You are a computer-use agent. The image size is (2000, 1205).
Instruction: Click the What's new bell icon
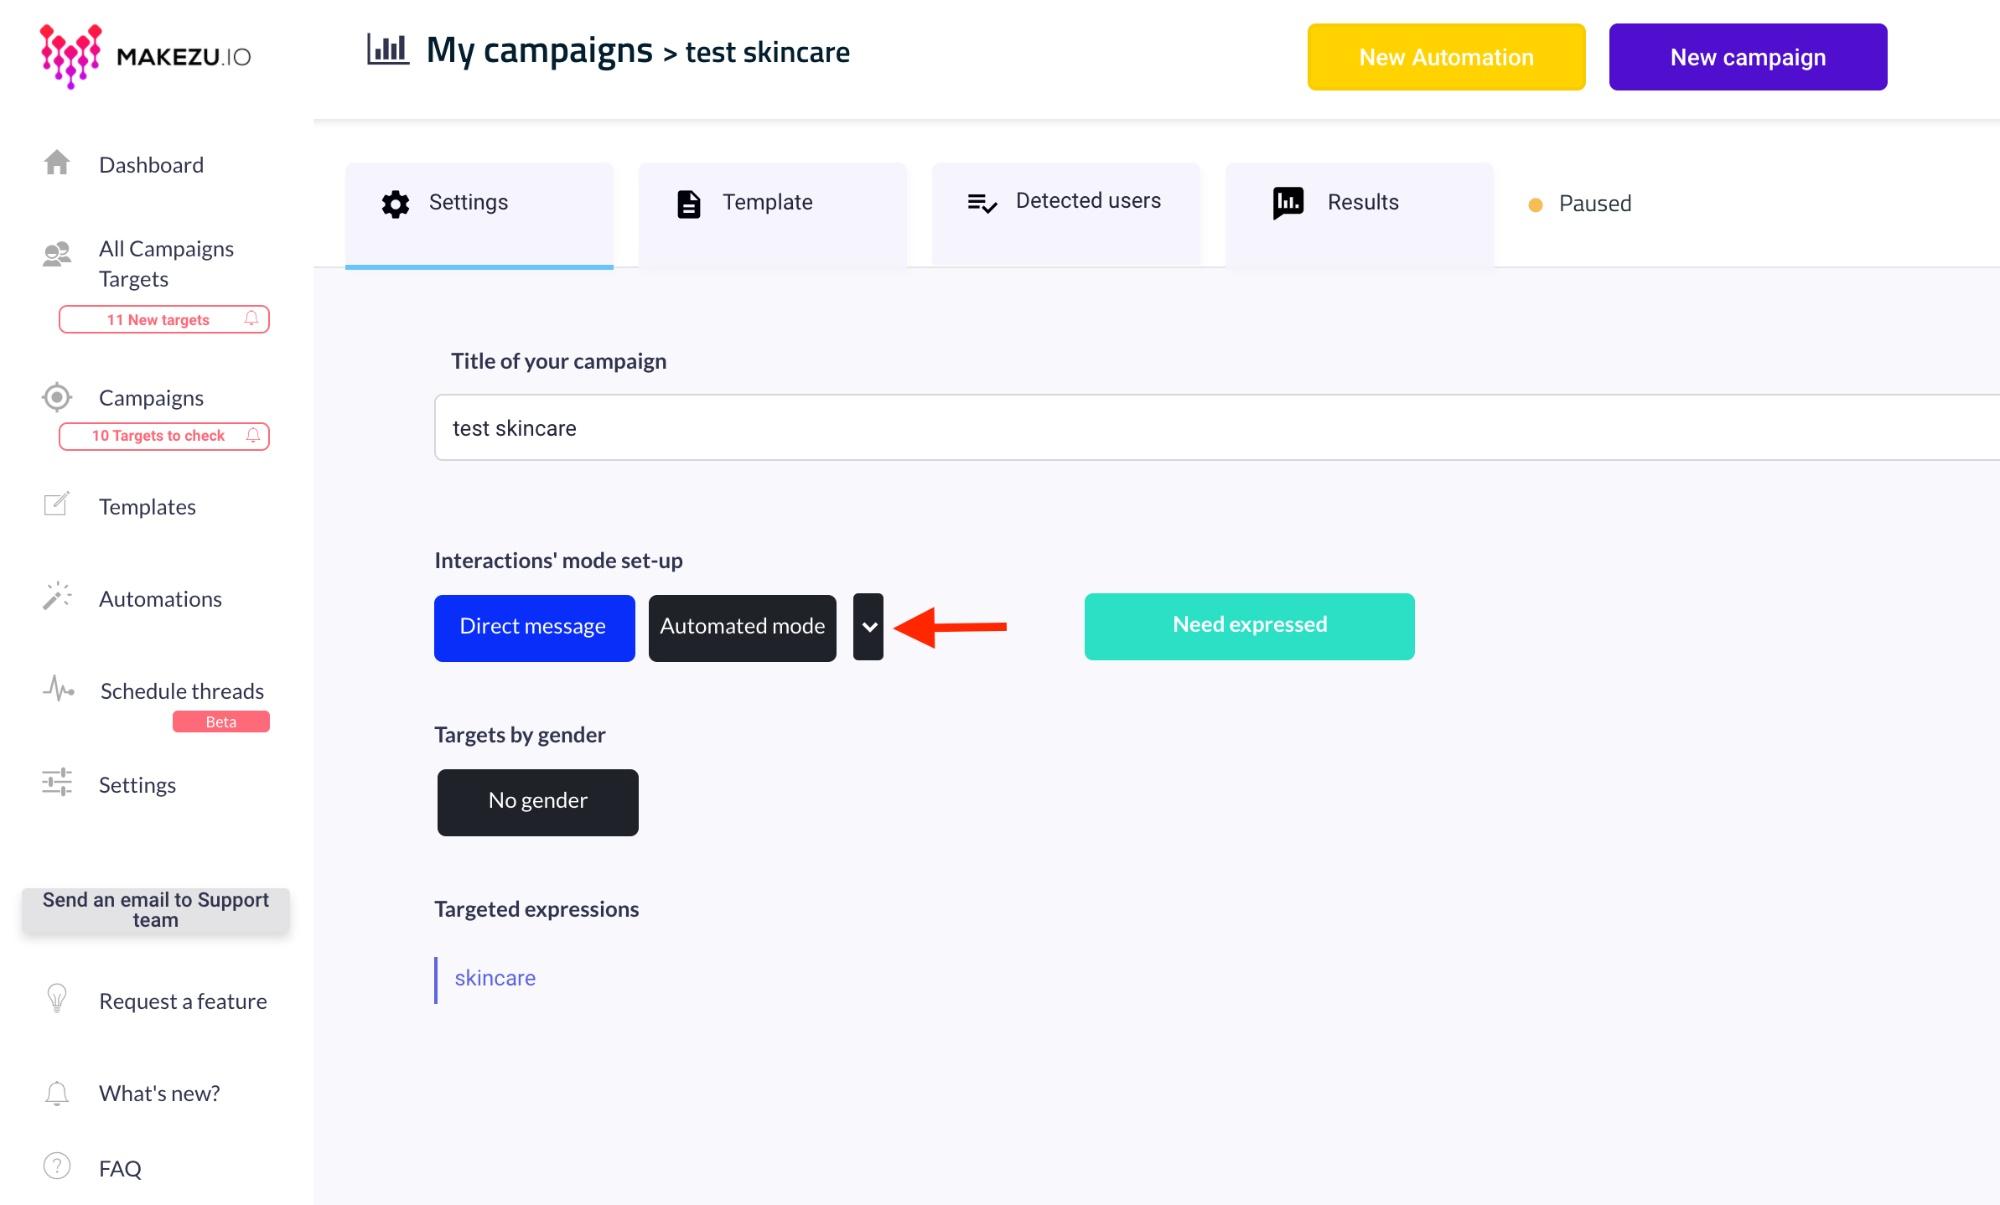[57, 1093]
